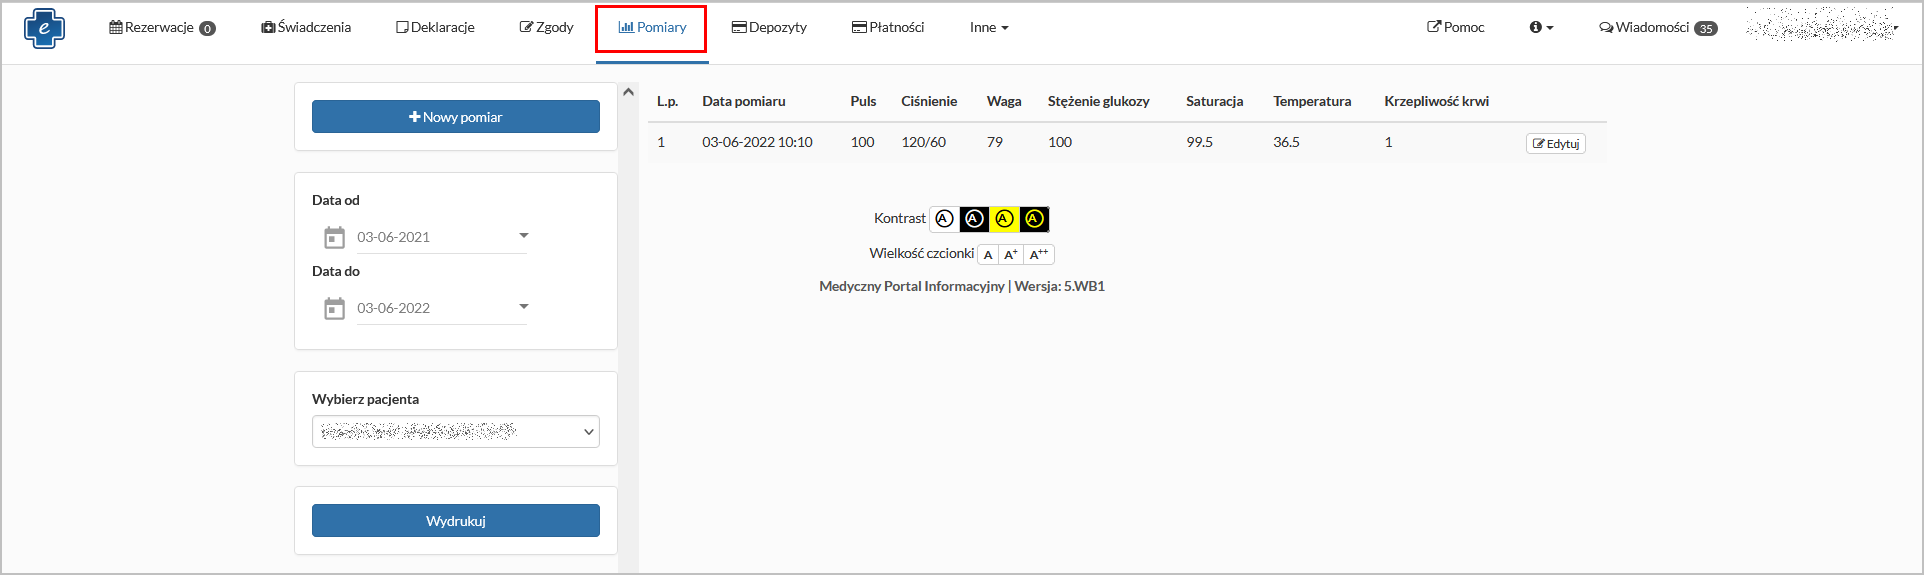Click the Temperatura column header
The height and width of the screenshot is (575, 1924).
click(1312, 101)
